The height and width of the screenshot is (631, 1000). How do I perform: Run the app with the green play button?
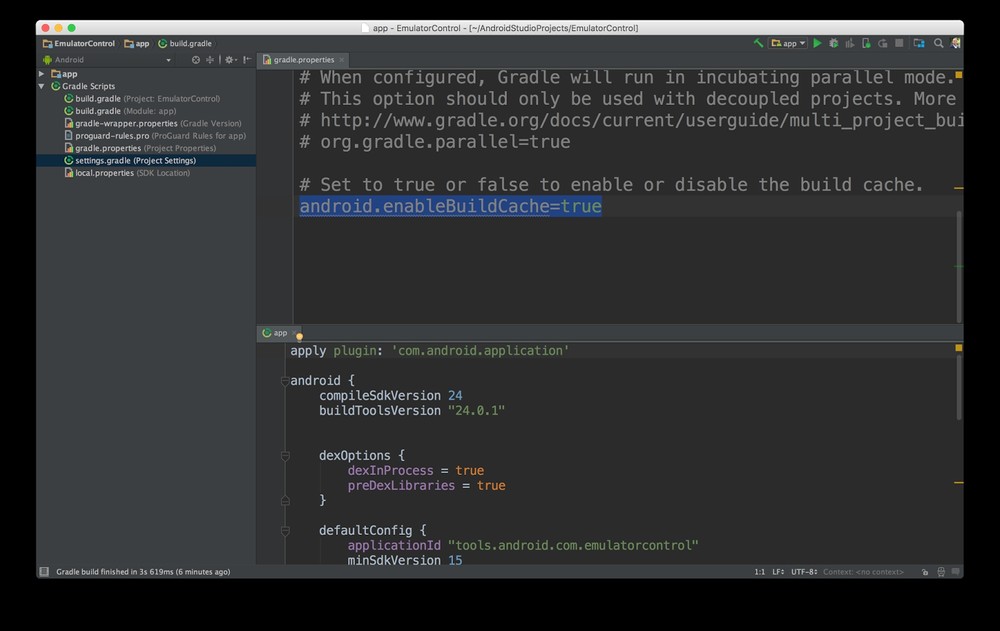pyautogui.click(x=817, y=44)
